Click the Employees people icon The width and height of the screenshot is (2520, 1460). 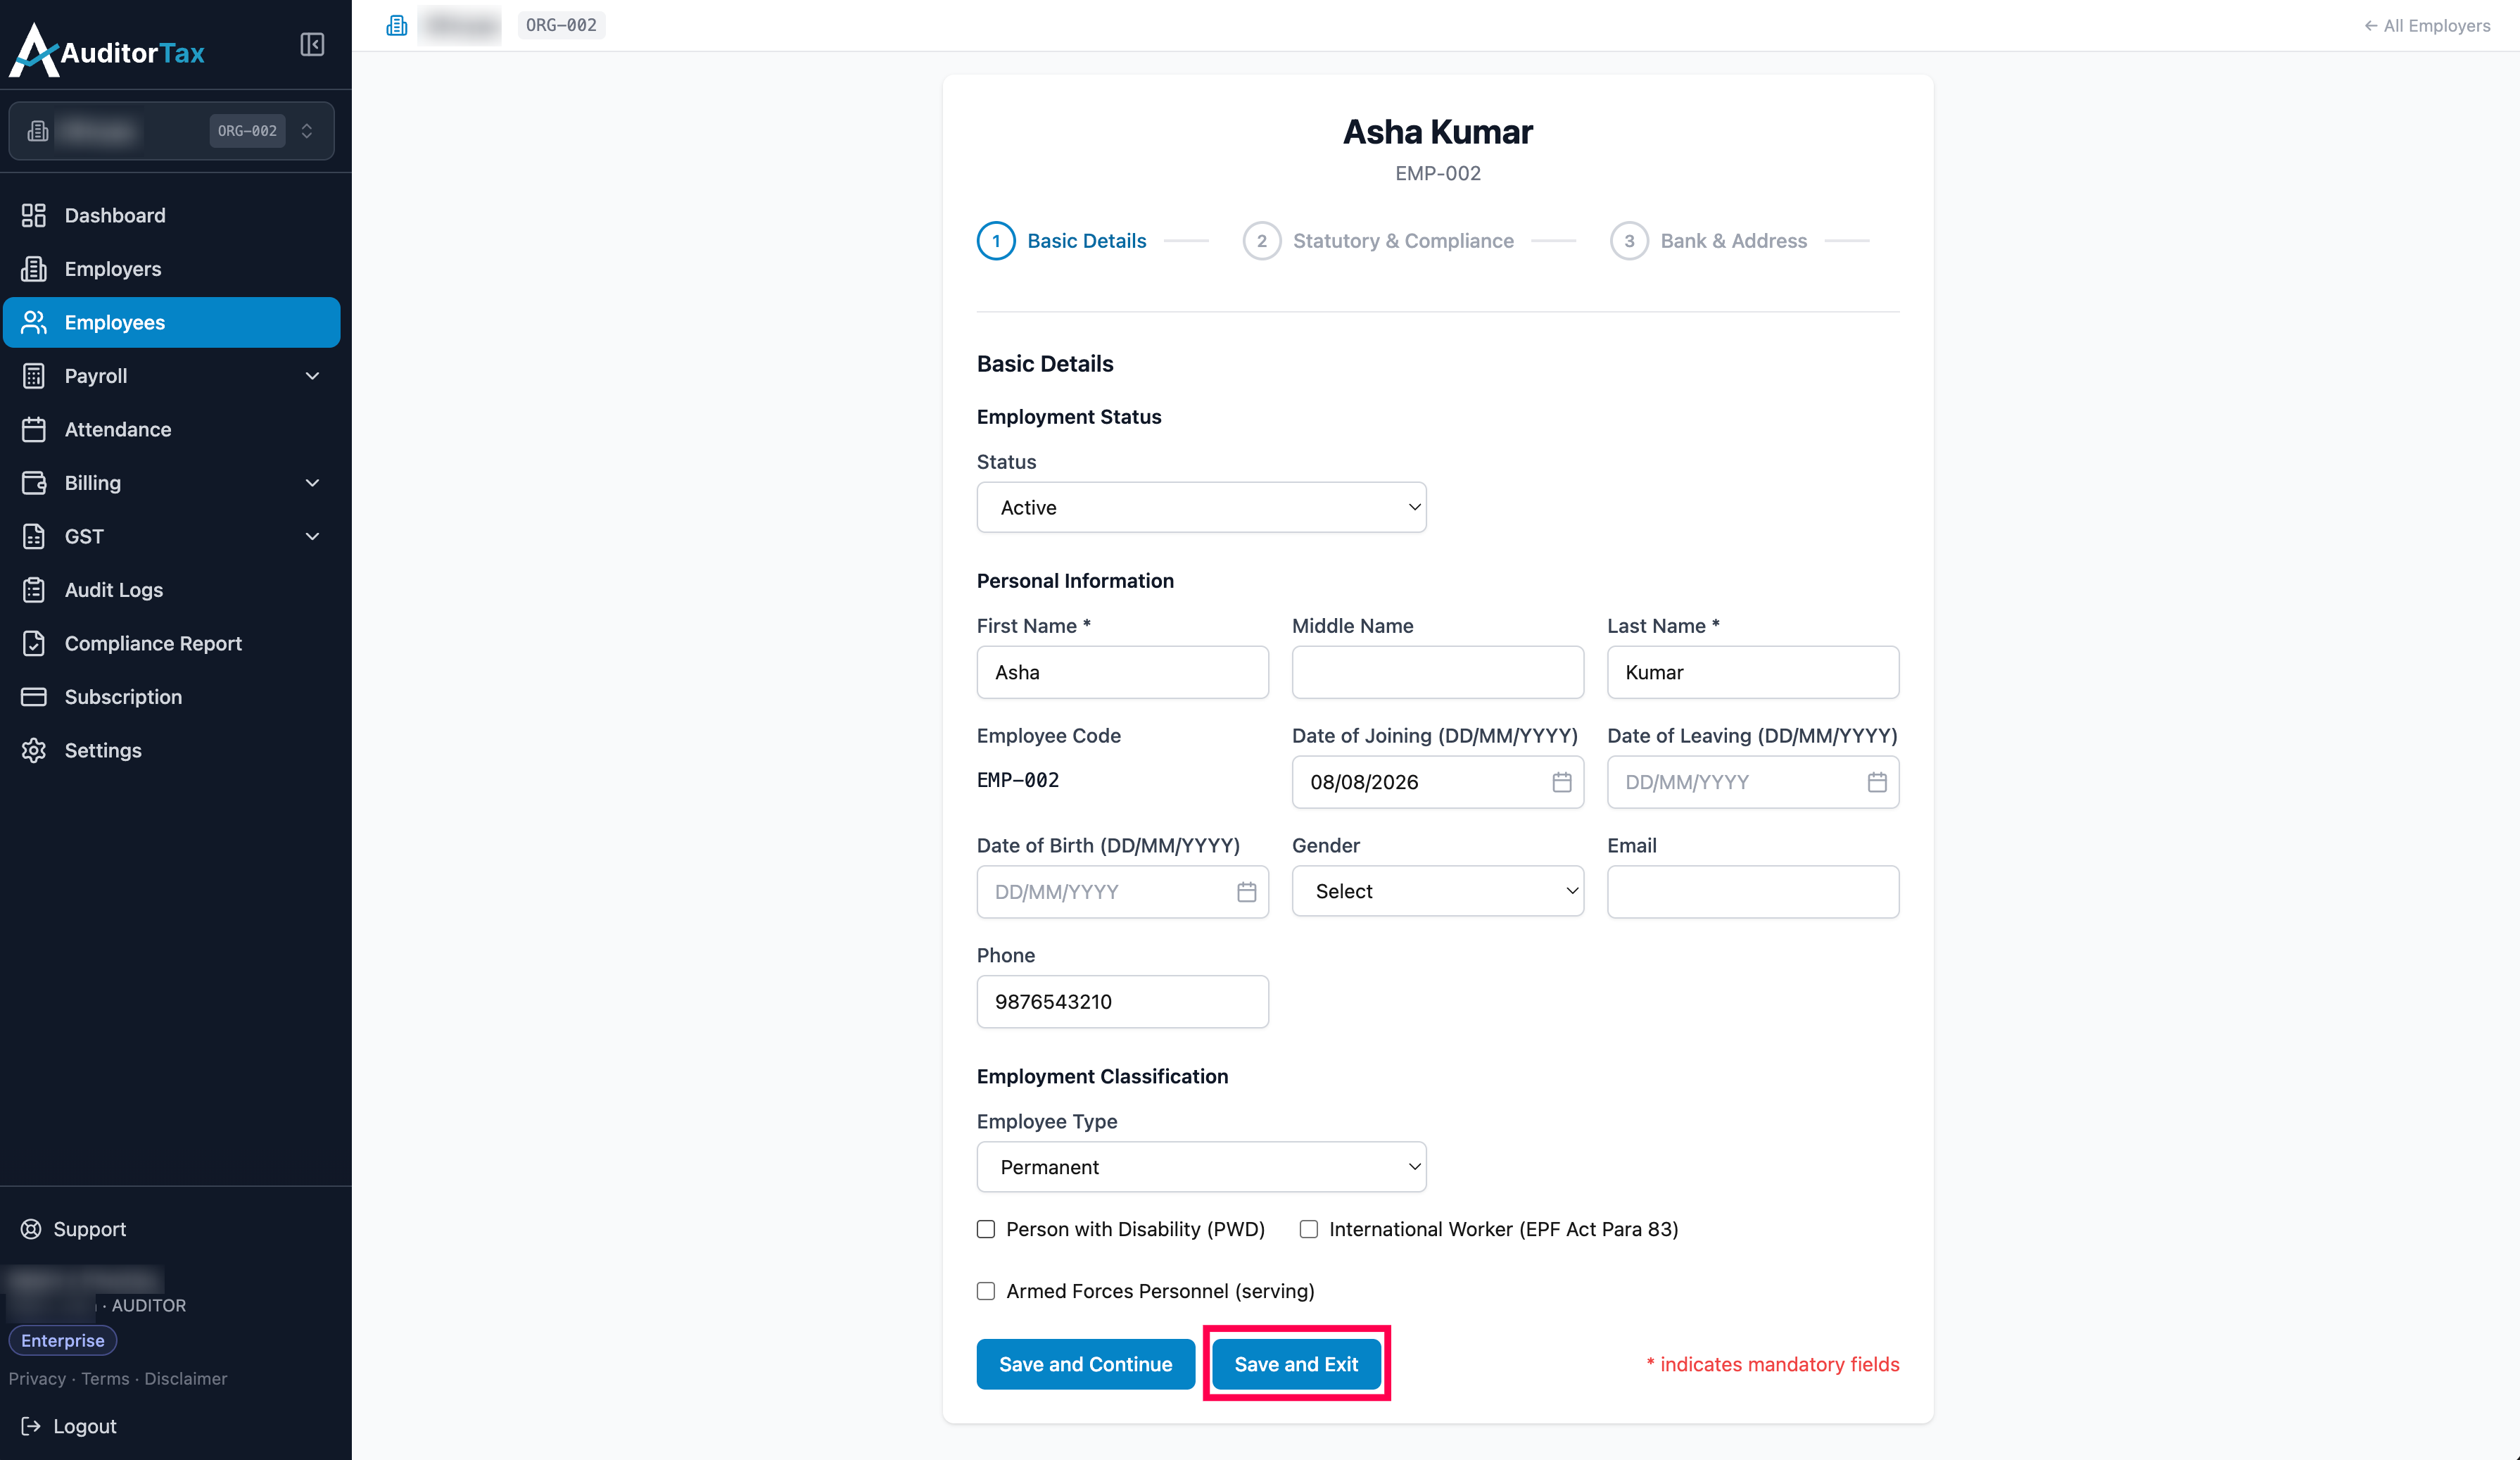pyautogui.click(x=34, y=322)
